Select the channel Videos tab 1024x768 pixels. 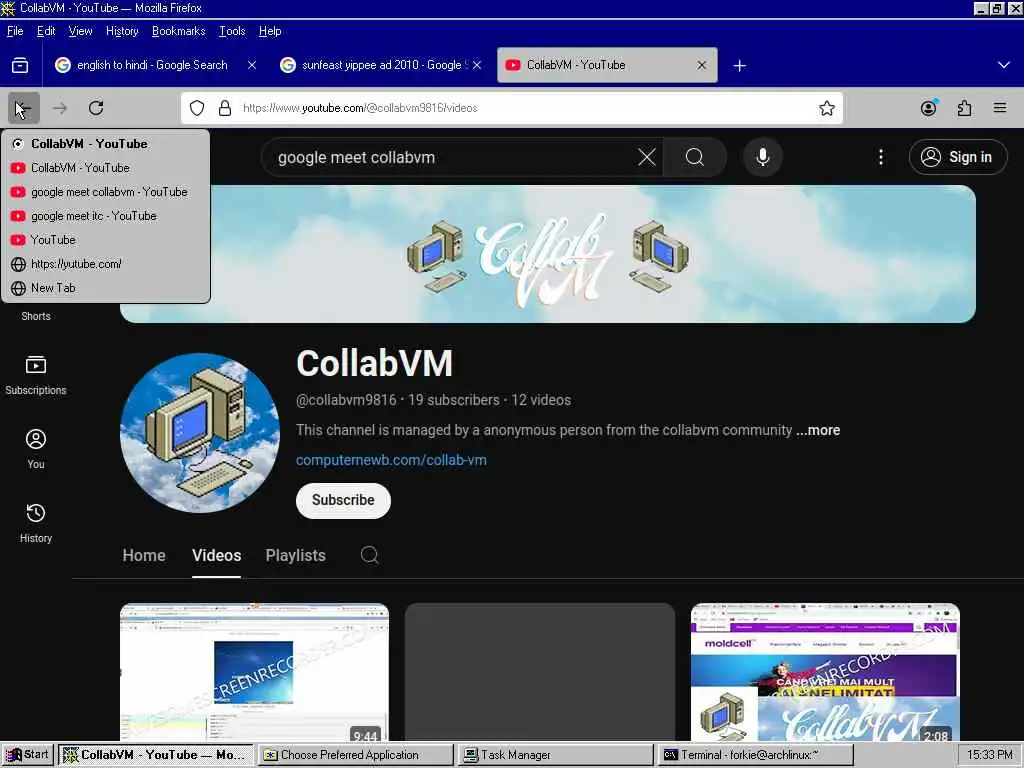point(216,556)
